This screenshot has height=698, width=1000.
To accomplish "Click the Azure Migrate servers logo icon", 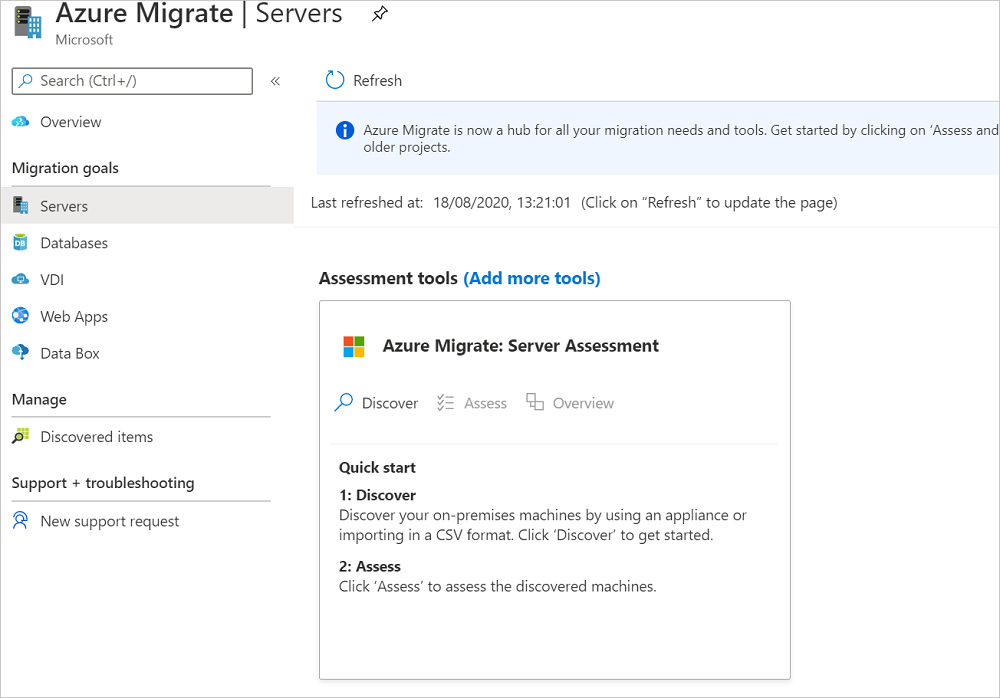I will click(x=28, y=22).
